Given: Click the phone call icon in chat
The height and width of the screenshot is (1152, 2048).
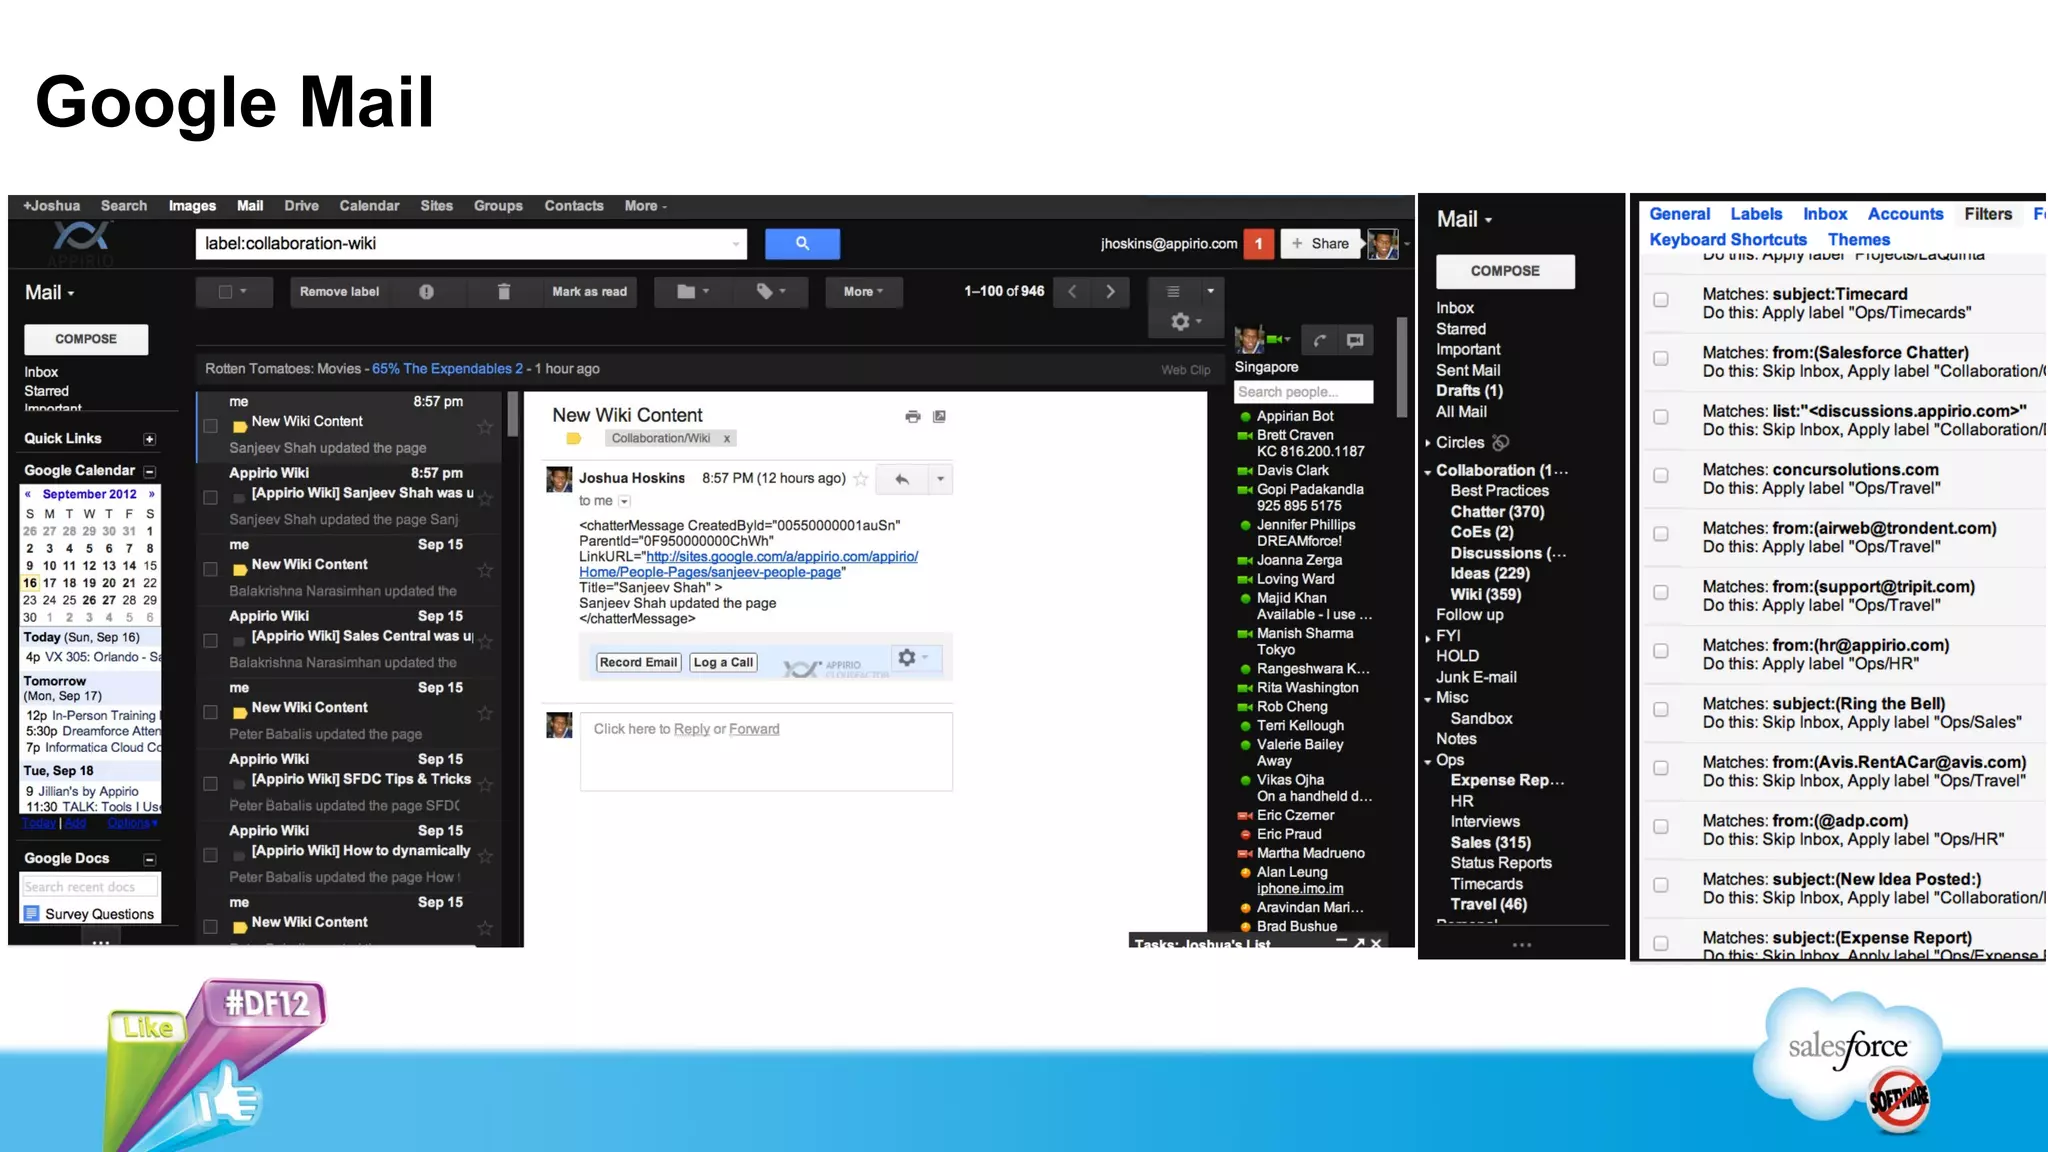Looking at the screenshot, I should (x=1320, y=341).
